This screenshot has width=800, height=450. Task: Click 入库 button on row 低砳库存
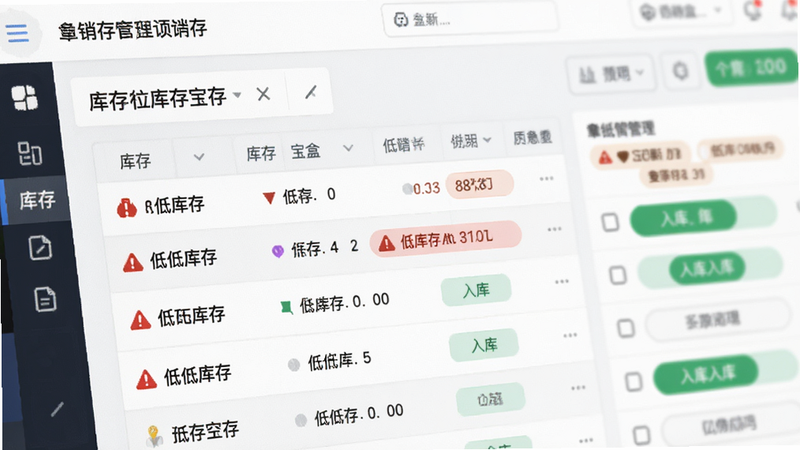(x=476, y=290)
